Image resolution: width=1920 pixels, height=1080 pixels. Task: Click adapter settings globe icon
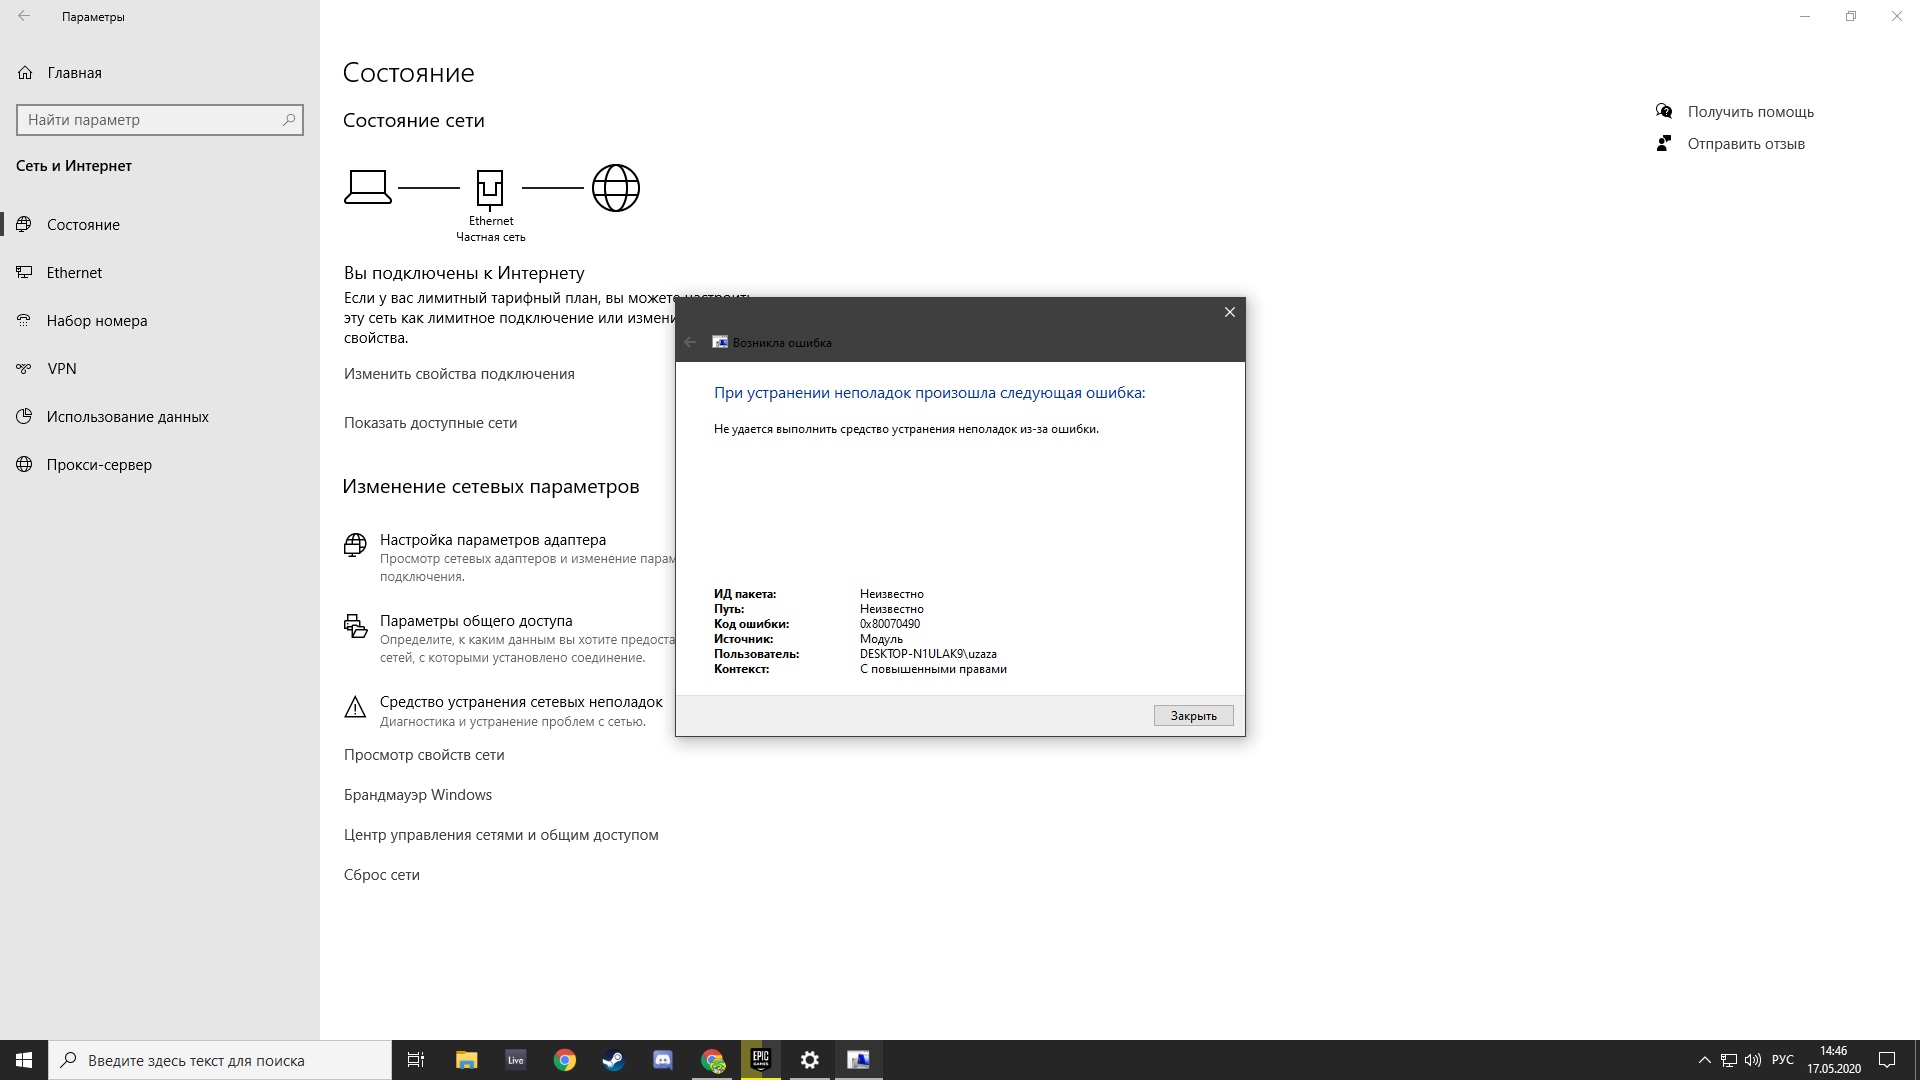[x=355, y=545]
